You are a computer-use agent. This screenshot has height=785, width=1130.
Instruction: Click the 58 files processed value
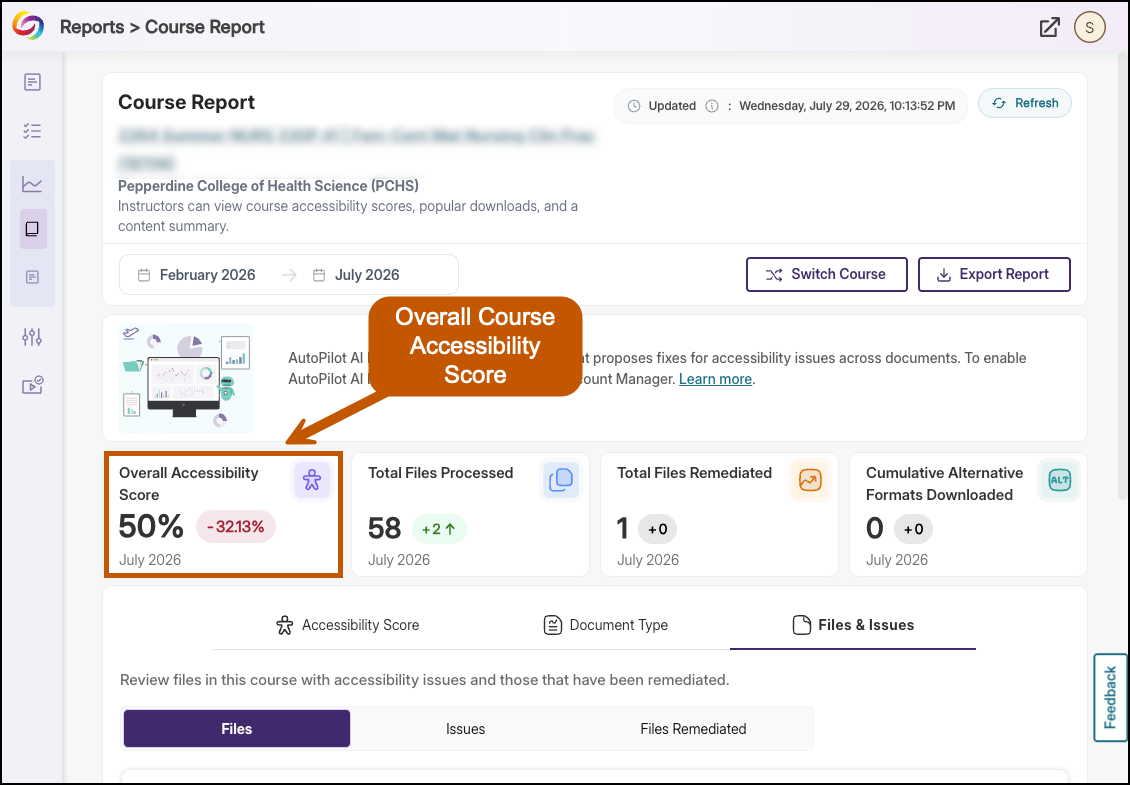[384, 528]
